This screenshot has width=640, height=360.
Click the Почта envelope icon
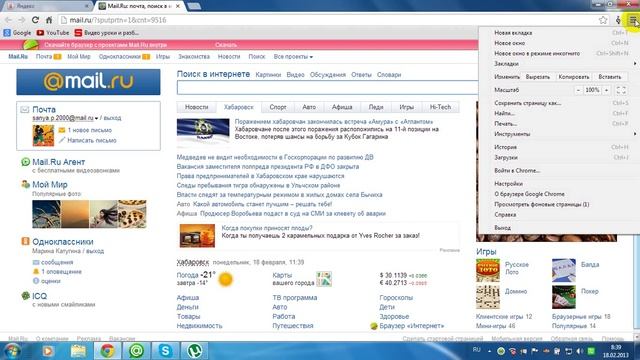click(25, 109)
